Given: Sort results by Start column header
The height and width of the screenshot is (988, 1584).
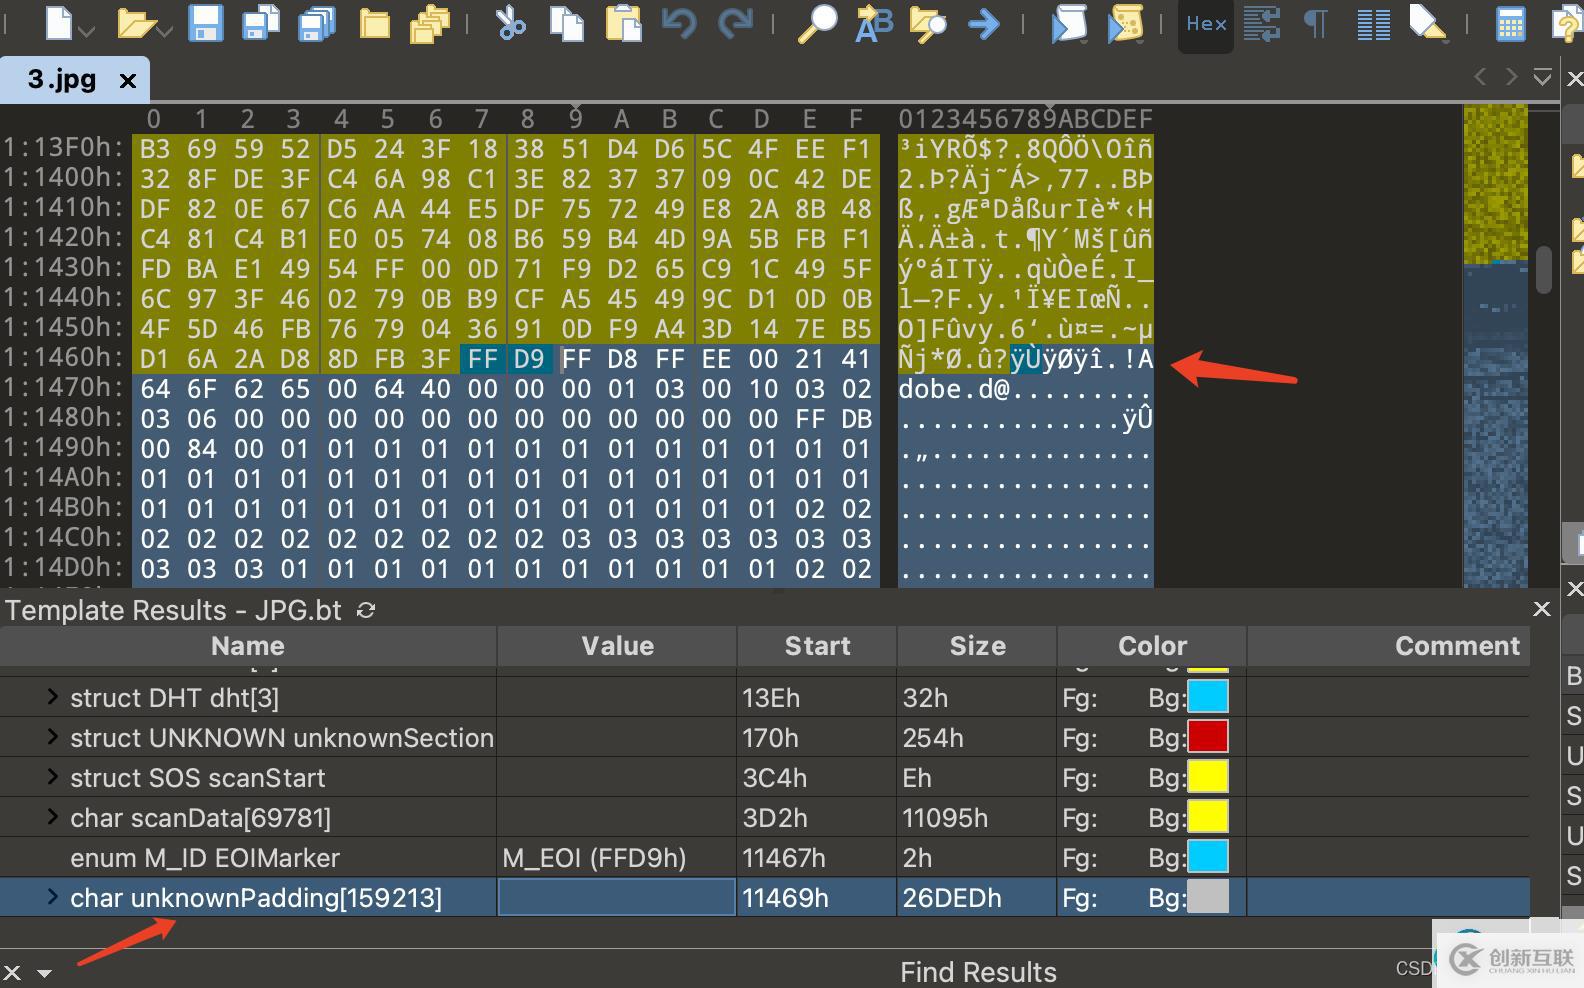Looking at the screenshot, I should tap(816, 646).
